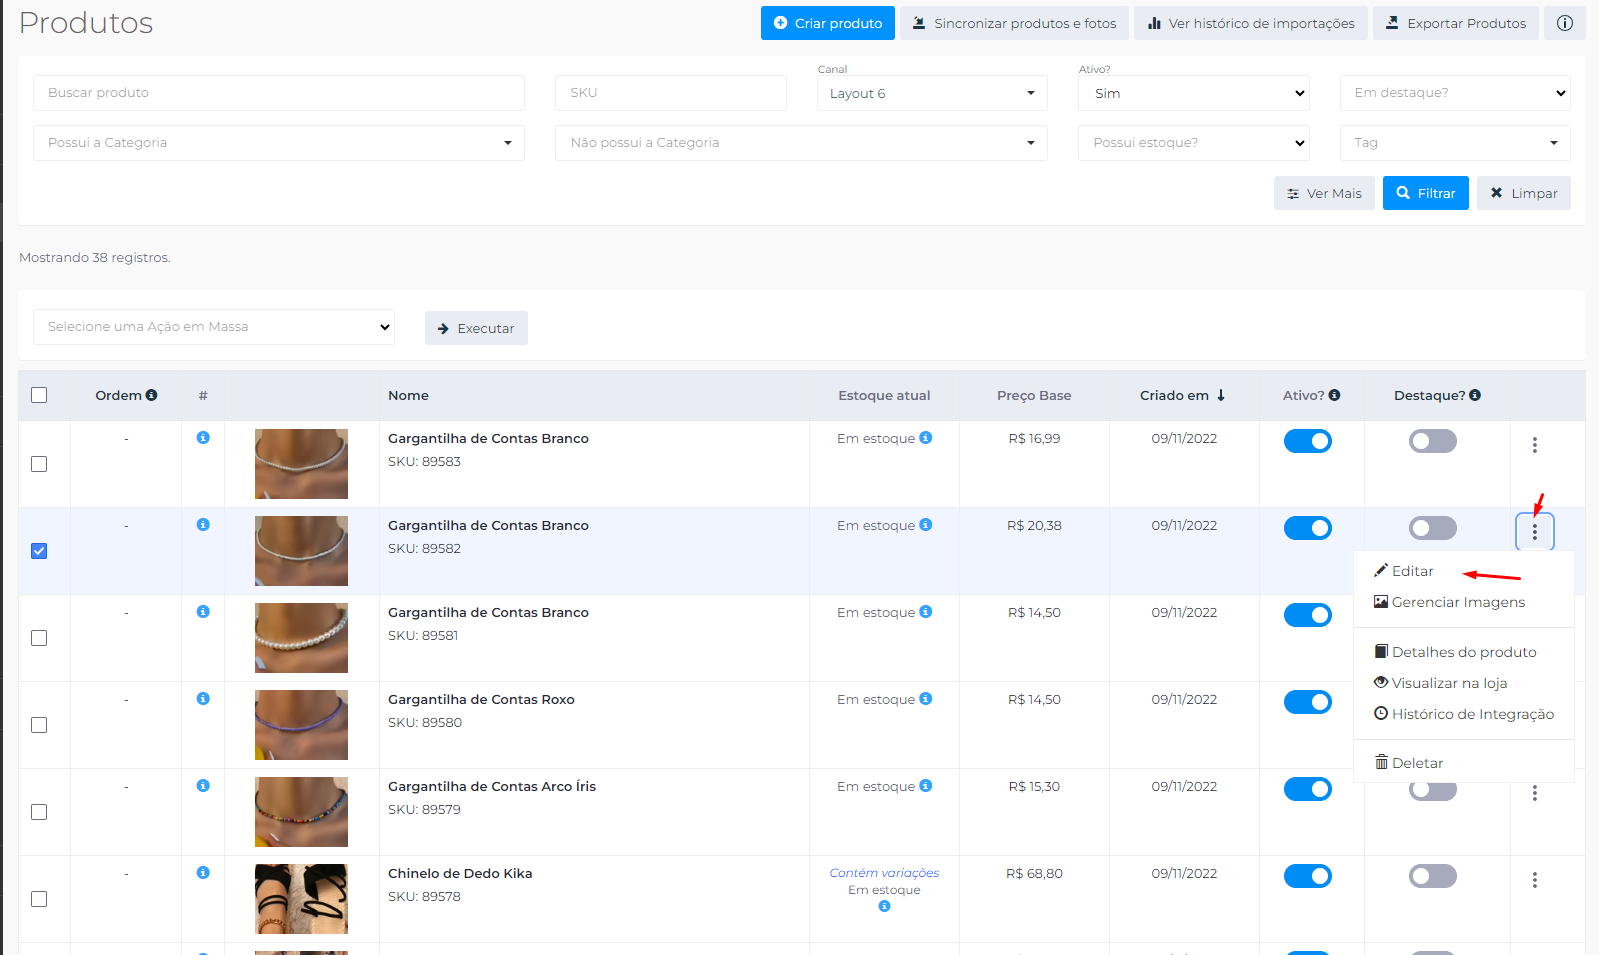
Task: Open the Possui estoque? dropdown
Action: 1194,143
